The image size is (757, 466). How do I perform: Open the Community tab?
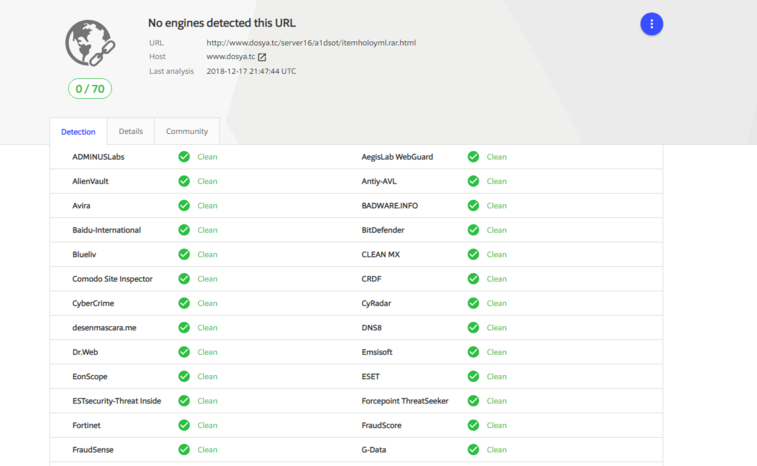187,131
